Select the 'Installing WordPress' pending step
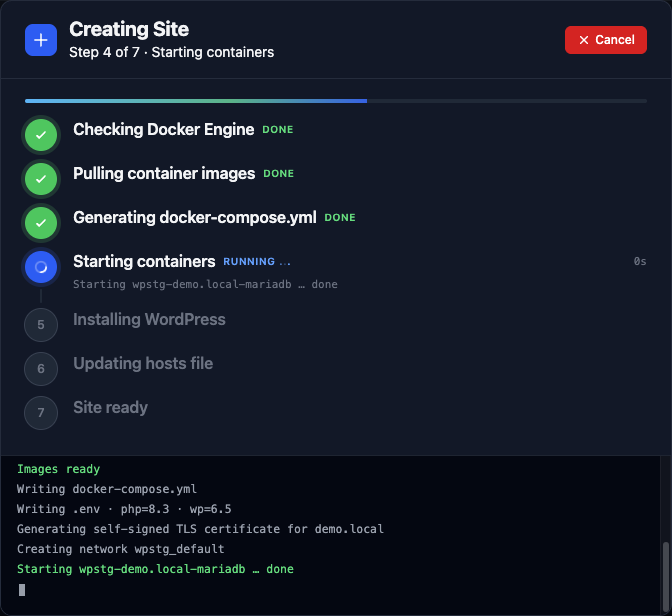Viewport: 672px width, 616px height. coord(149,319)
